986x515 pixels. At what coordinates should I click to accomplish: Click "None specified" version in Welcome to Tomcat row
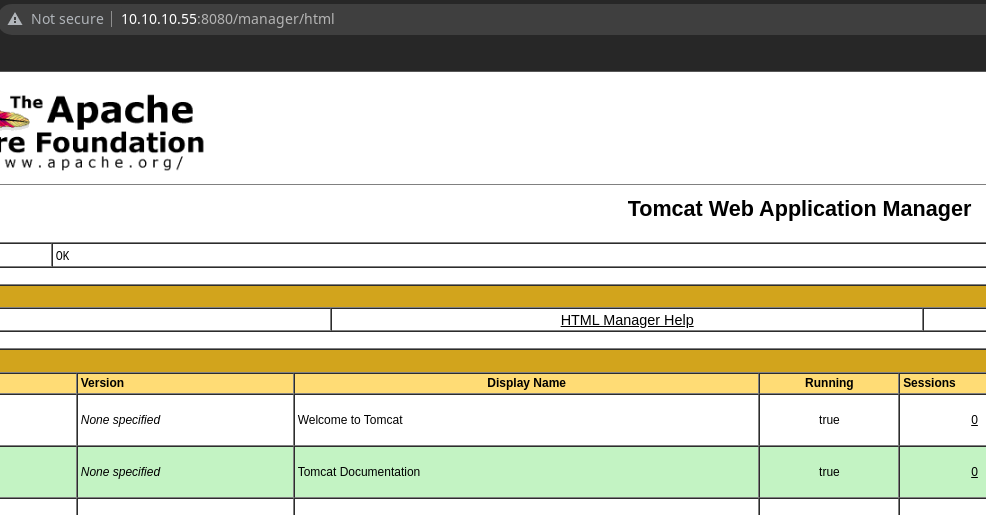(x=120, y=420)
